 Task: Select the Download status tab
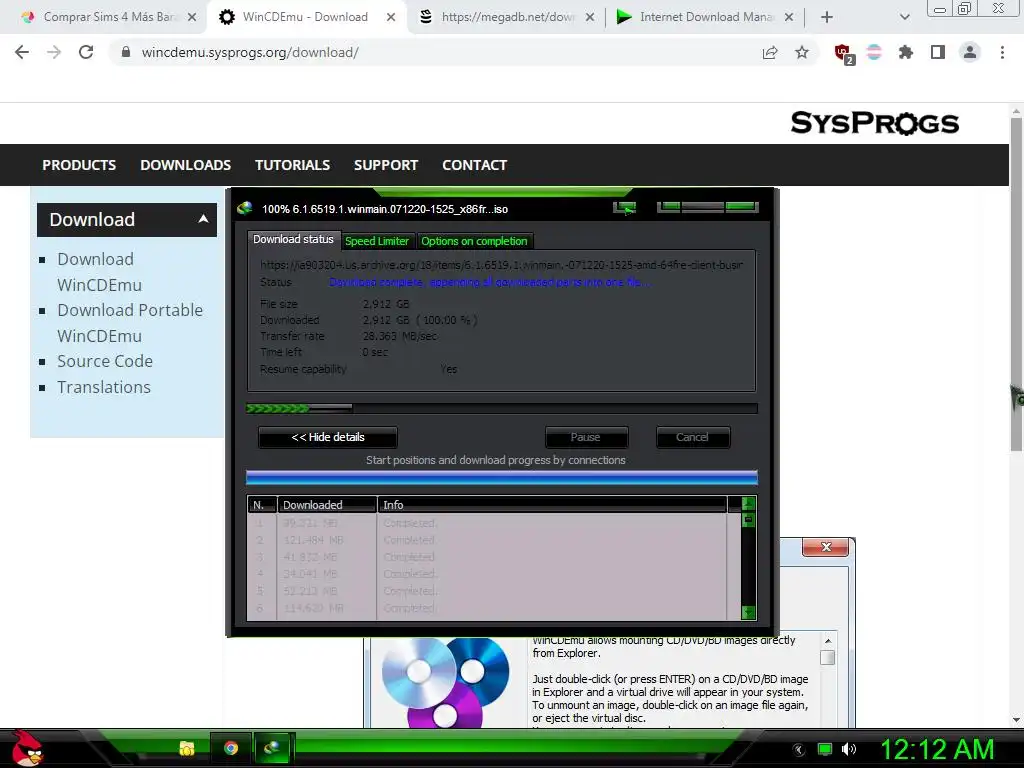293,240
